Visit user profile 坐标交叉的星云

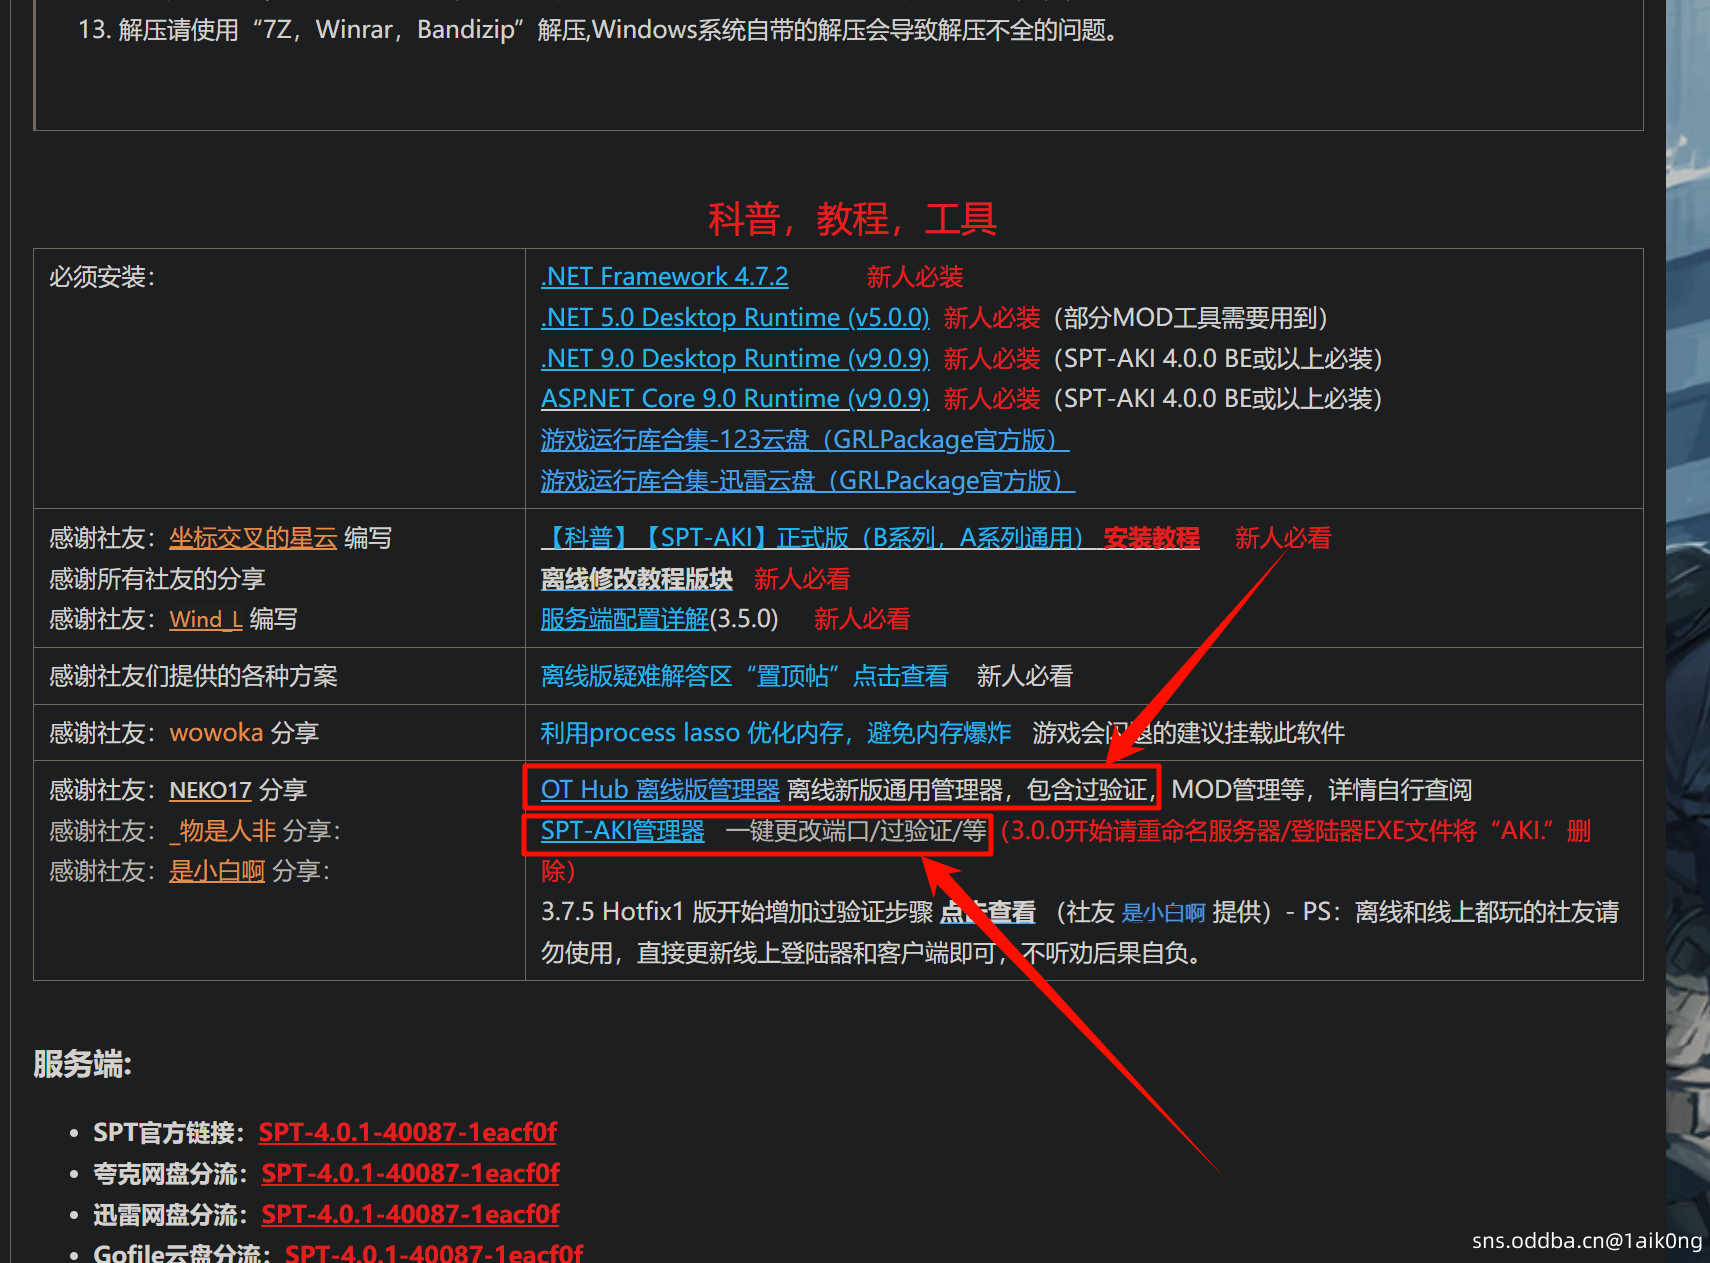coord(253,539)
